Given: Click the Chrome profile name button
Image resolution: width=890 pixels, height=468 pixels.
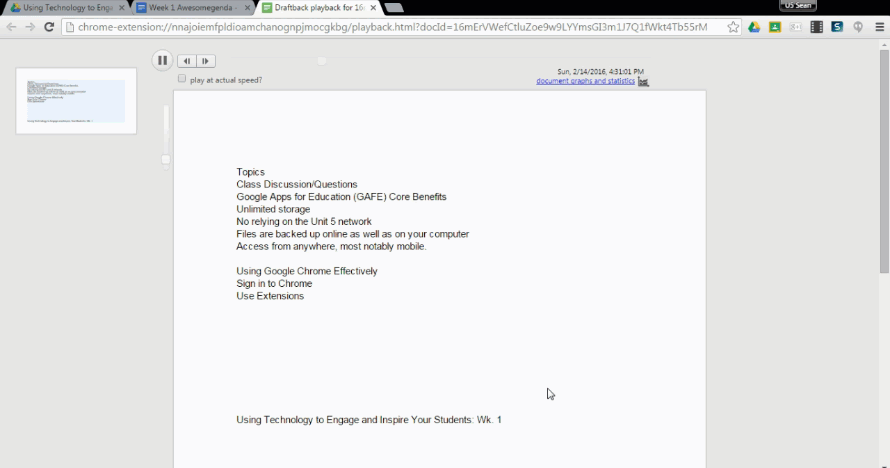Looking at the screenshot, I should 798,5.
